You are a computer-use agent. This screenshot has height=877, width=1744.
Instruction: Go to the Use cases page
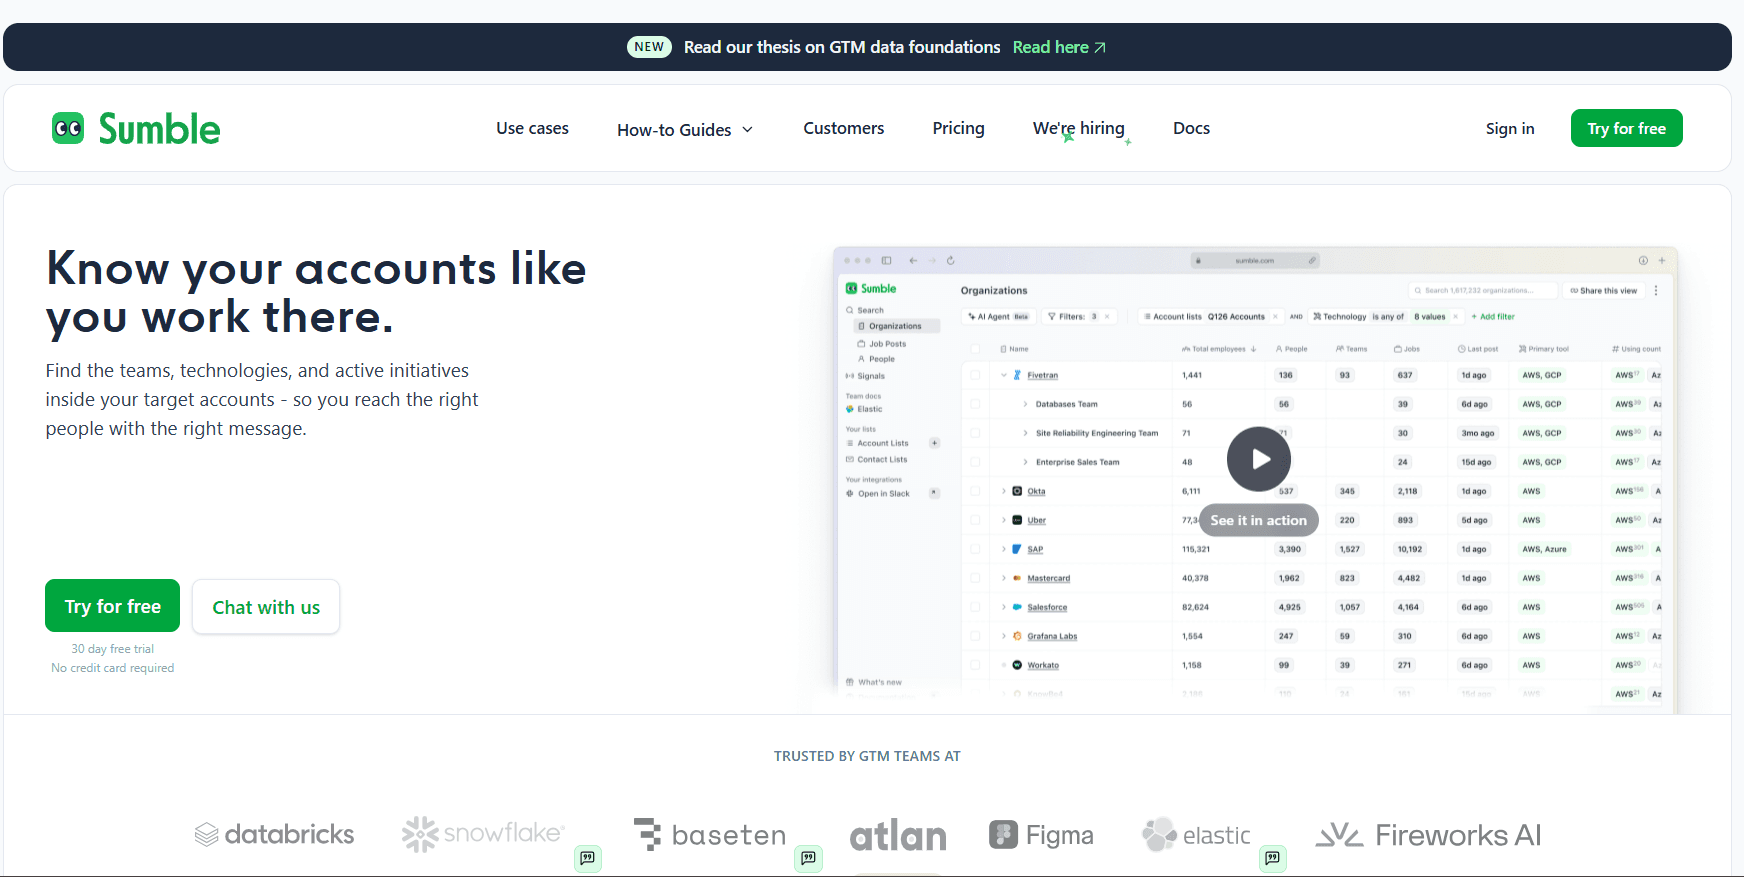(x=532, y=128)
